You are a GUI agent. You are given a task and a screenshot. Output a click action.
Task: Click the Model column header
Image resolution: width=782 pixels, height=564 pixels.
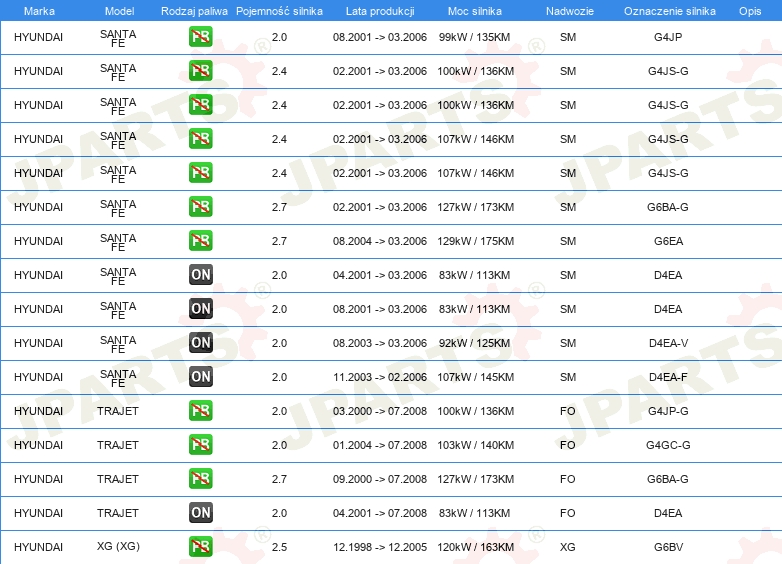[x=120, y=11]
